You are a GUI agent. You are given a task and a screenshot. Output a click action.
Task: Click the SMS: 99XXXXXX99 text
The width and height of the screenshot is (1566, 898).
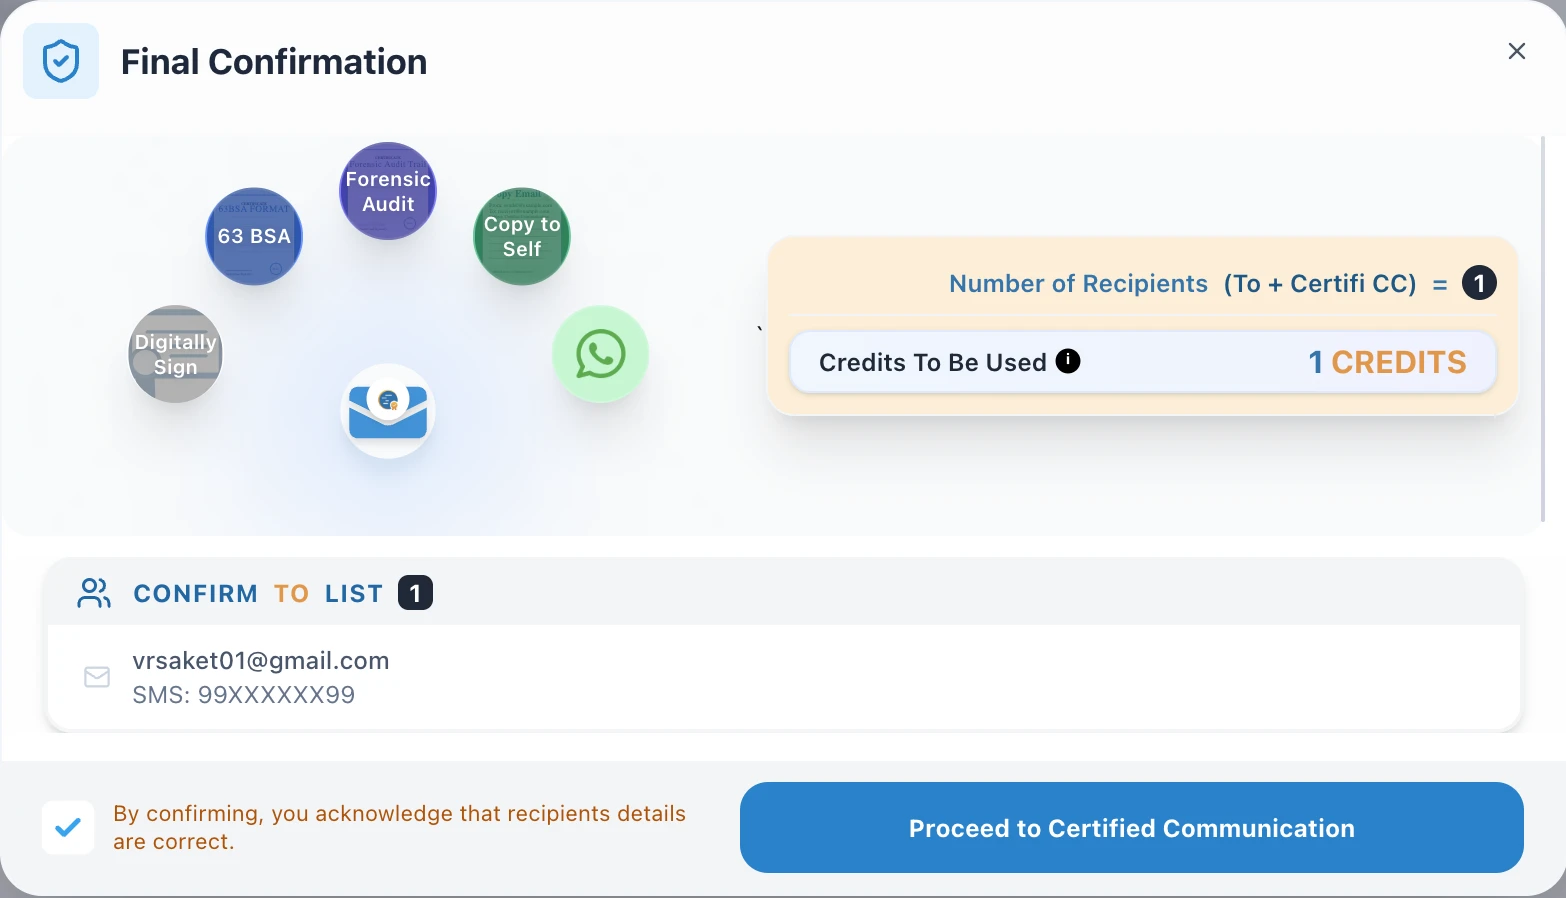click(244, 694)
